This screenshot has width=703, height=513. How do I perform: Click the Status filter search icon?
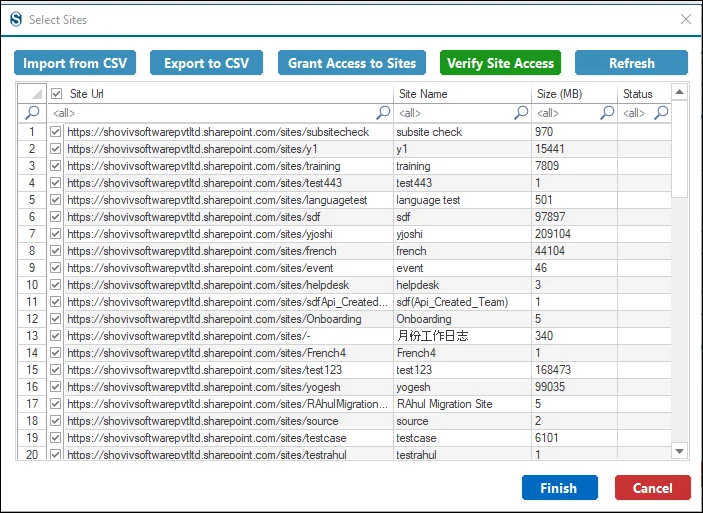click(661, 113)
